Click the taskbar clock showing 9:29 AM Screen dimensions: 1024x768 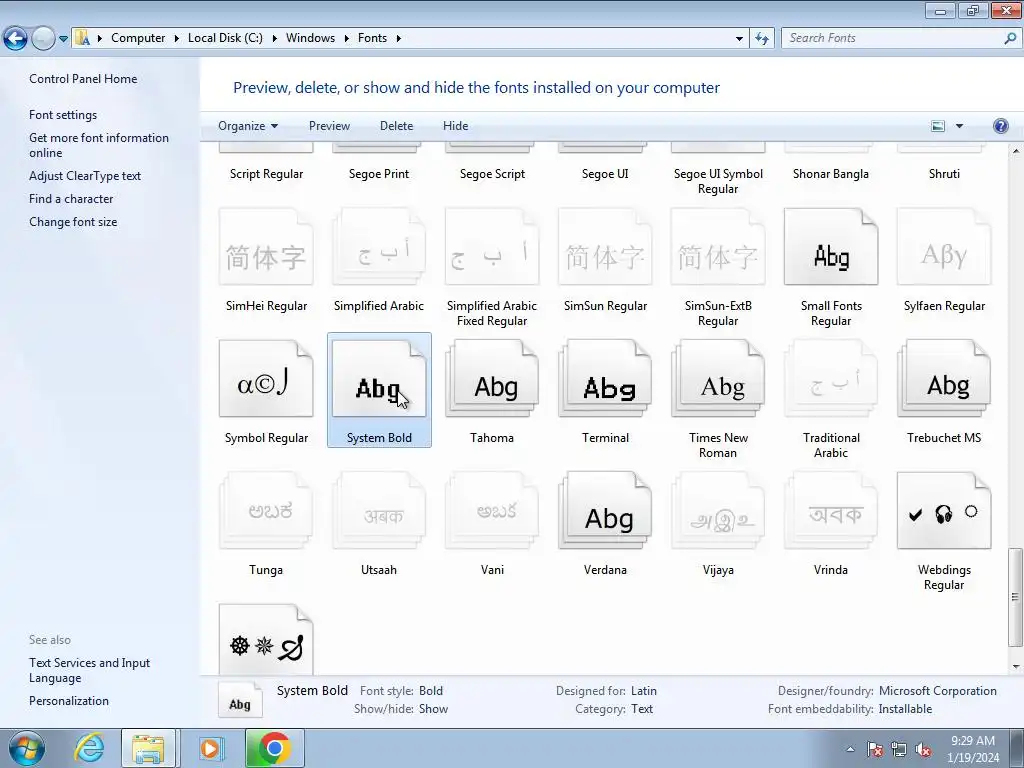[x=972, y=749]
